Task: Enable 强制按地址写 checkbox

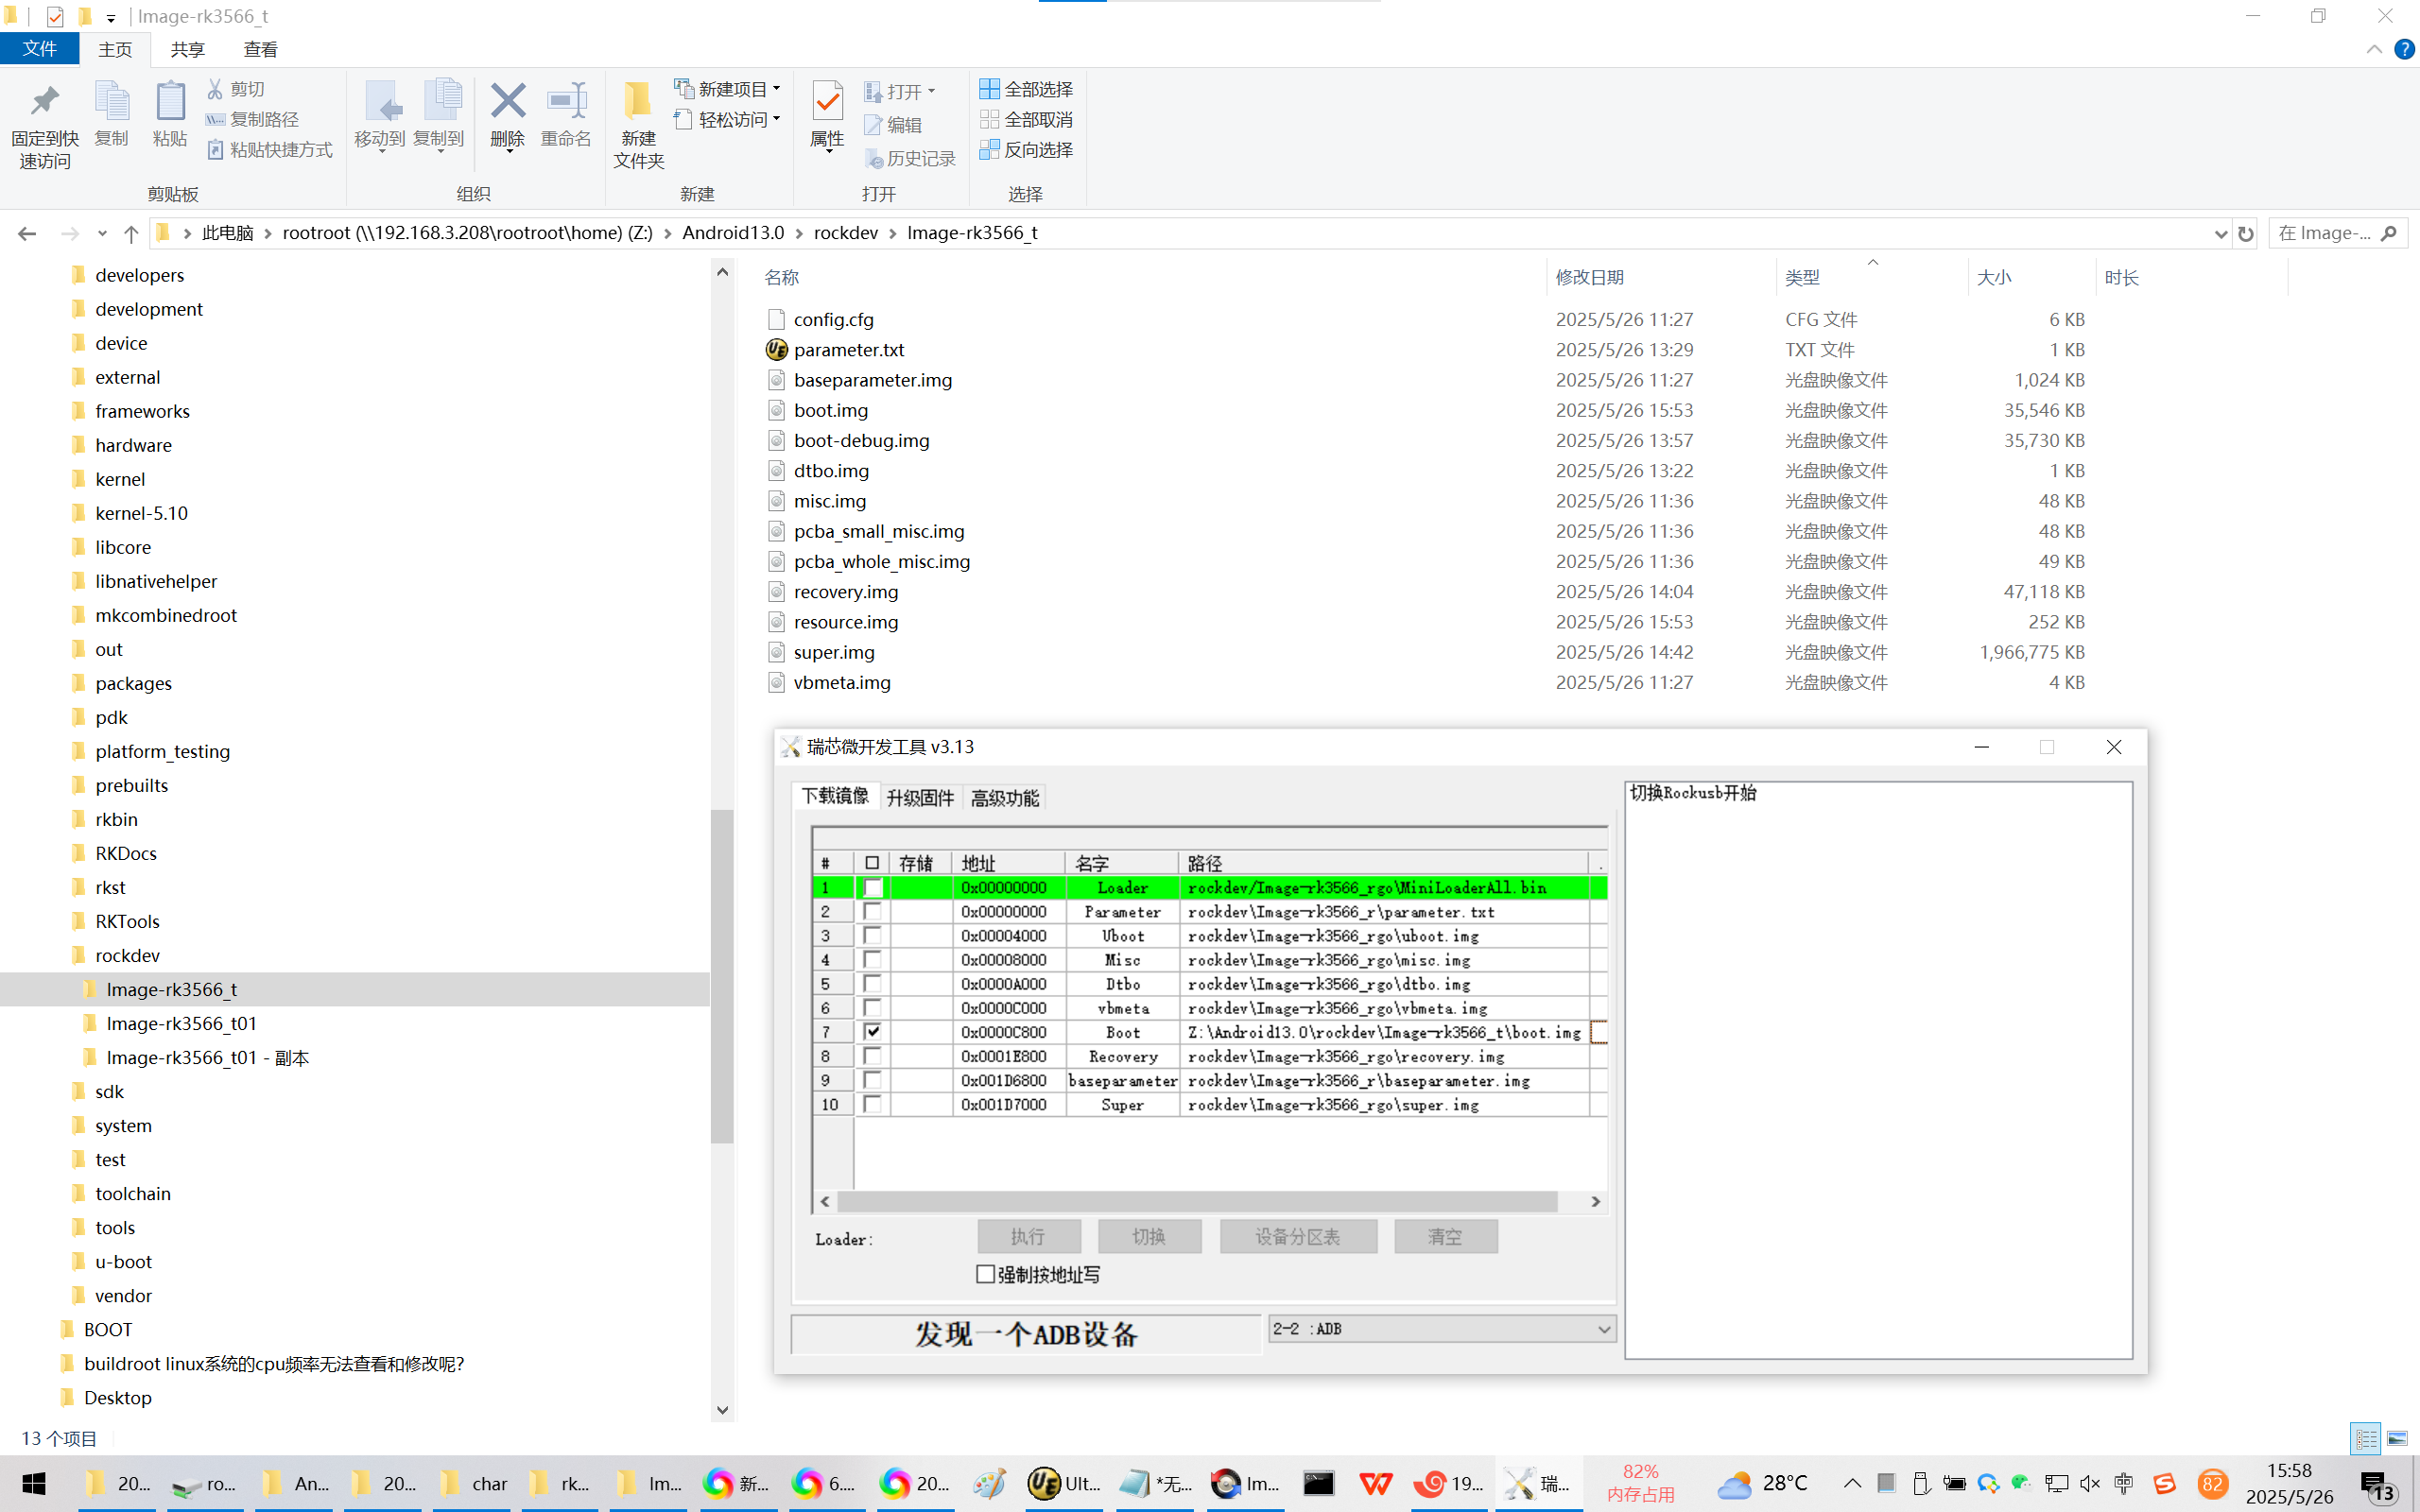Action: tap(986, 1274)
